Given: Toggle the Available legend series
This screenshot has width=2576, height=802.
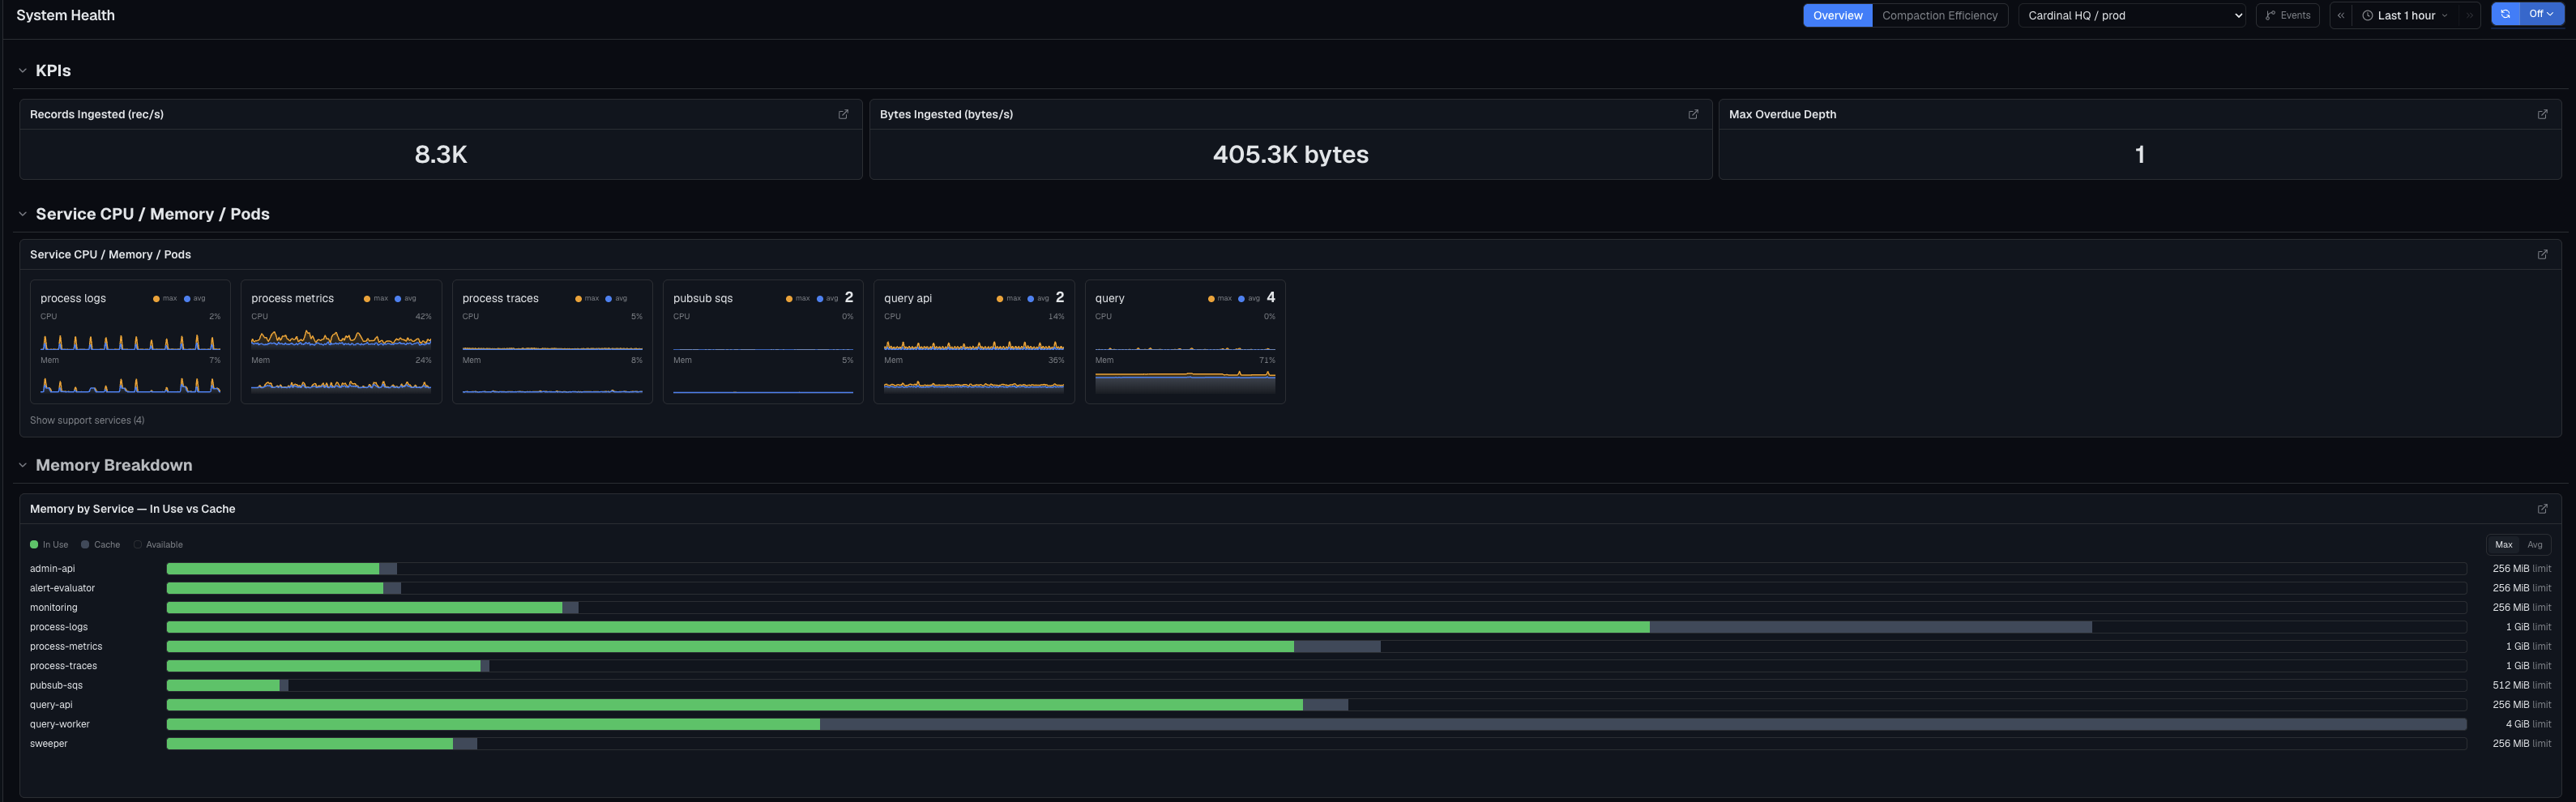Looking at the screenshot, I should click(x=158, y=545).
